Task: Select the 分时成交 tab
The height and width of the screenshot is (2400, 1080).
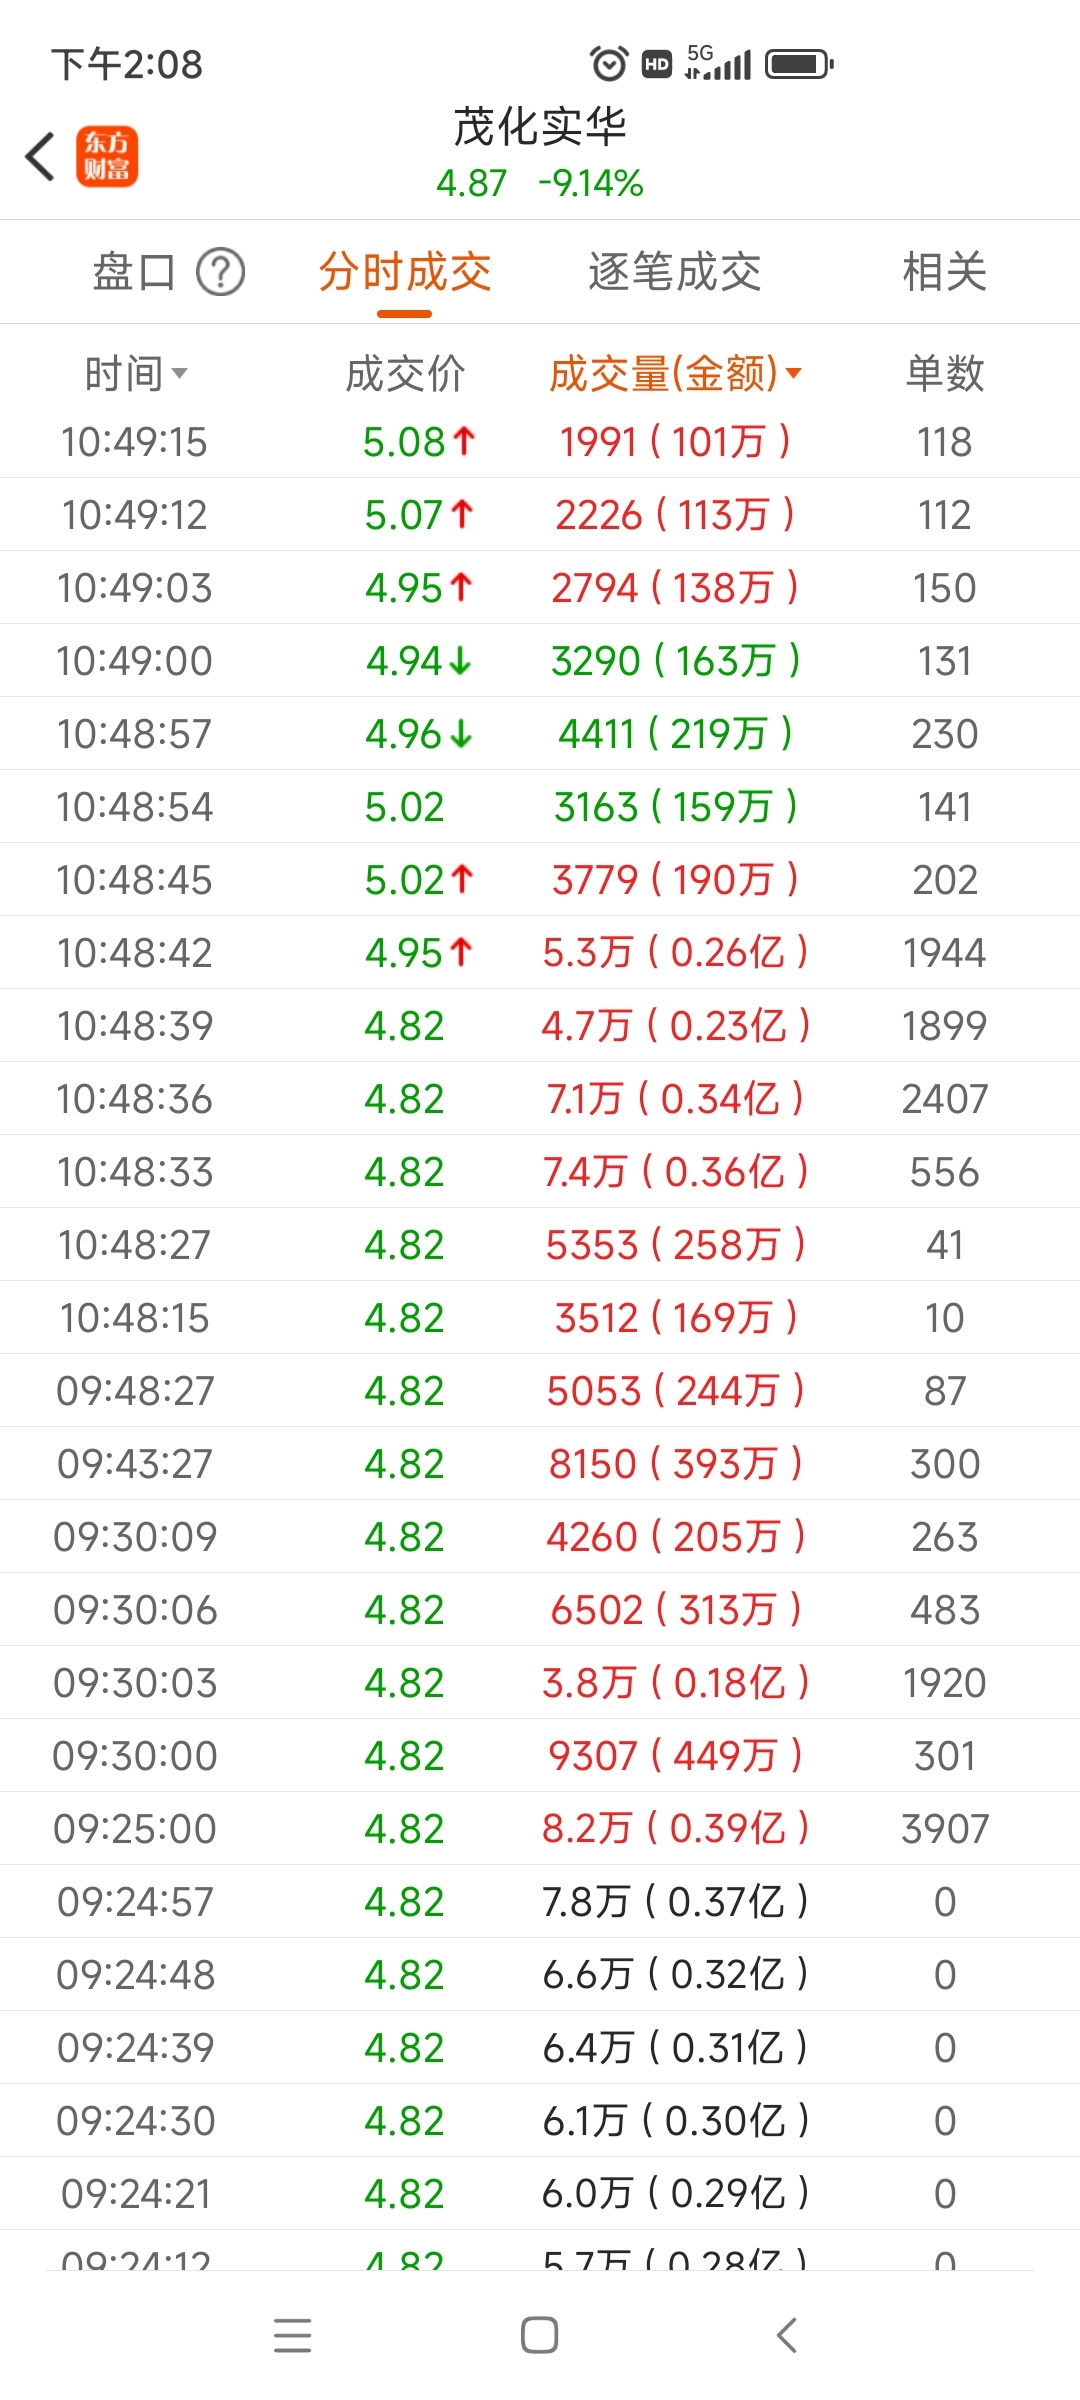Action: tap(405, 272)
